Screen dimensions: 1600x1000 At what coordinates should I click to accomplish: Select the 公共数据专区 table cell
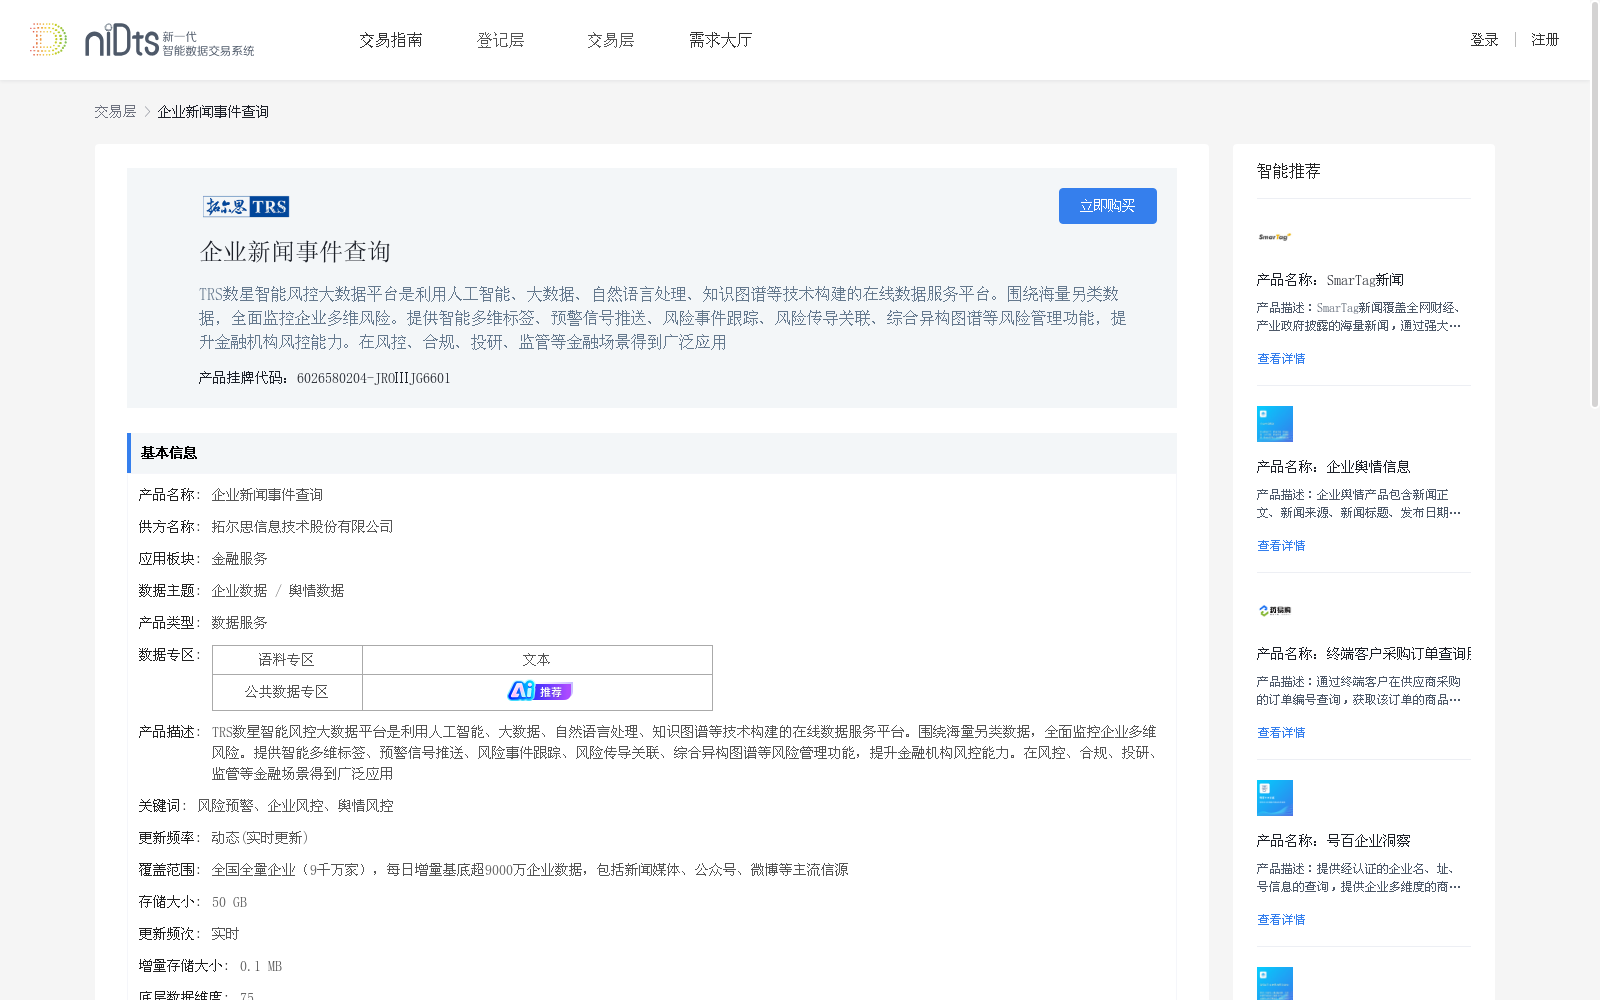[x=287, y=692]
